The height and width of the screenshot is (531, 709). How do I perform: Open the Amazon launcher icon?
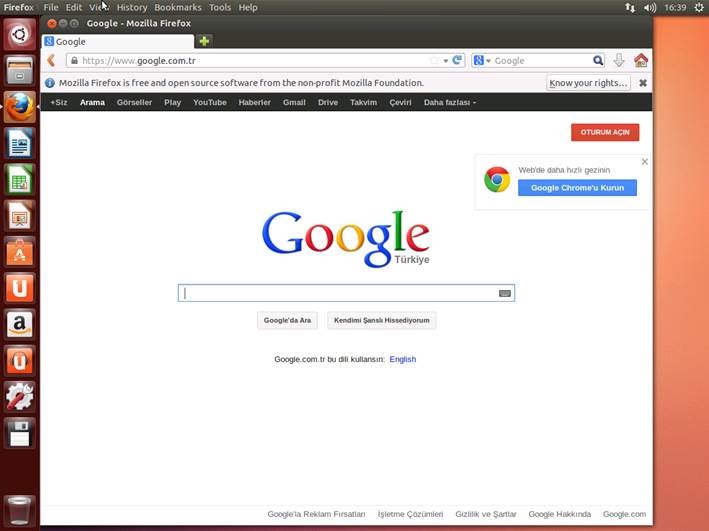pyautogui.click(x=19, y=324)
